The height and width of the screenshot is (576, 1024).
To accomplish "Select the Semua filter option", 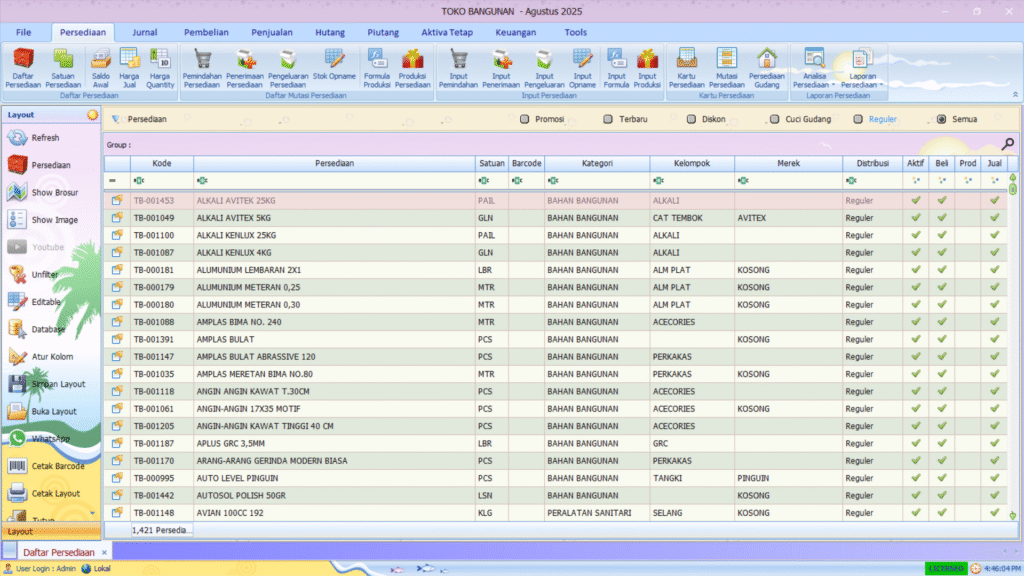I will tap(941, 119).
